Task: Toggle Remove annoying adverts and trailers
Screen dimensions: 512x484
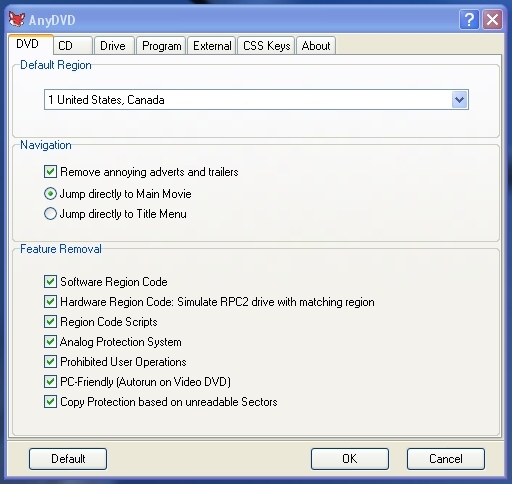Action: 50,172
